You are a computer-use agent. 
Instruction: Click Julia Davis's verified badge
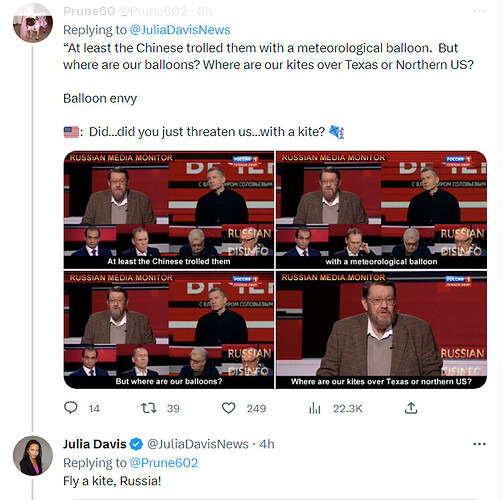click(x=136, y=444)
